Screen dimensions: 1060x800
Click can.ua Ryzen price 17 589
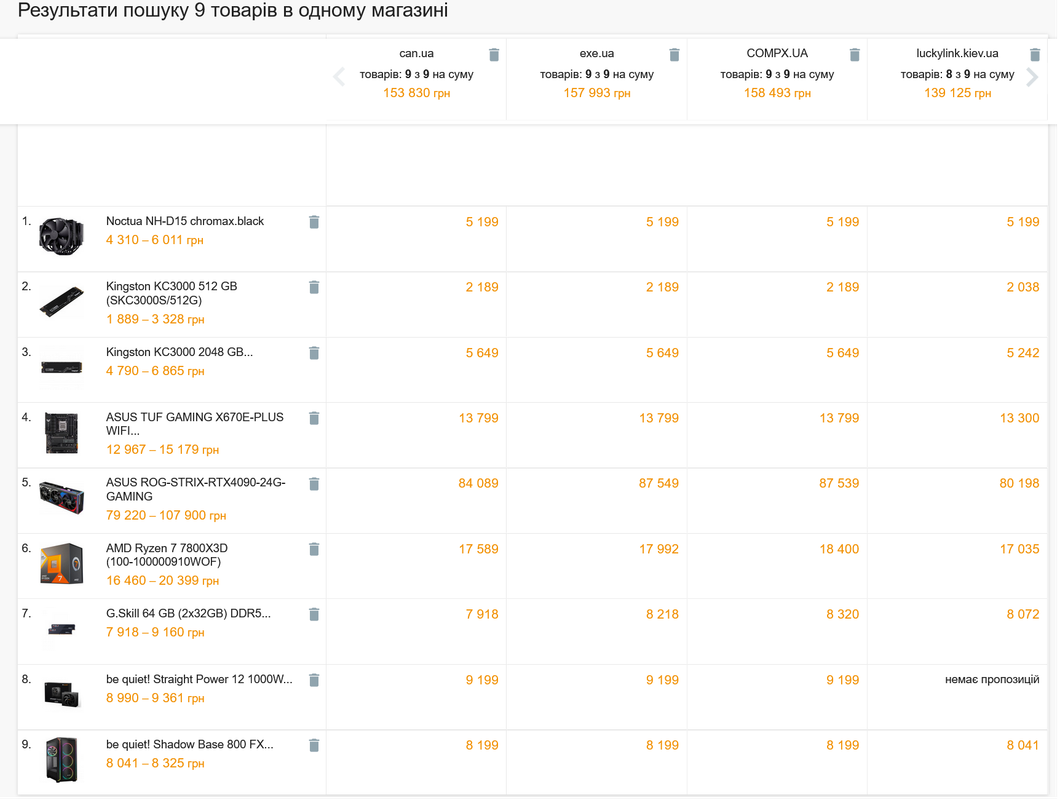click(x=478, y=549)
